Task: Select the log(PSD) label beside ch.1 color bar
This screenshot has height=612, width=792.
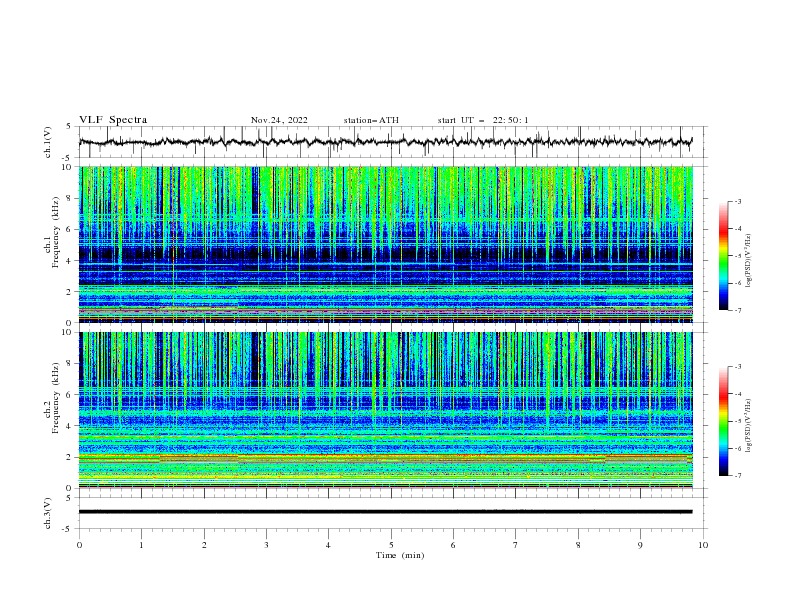Action: click(x=748, y=261)
